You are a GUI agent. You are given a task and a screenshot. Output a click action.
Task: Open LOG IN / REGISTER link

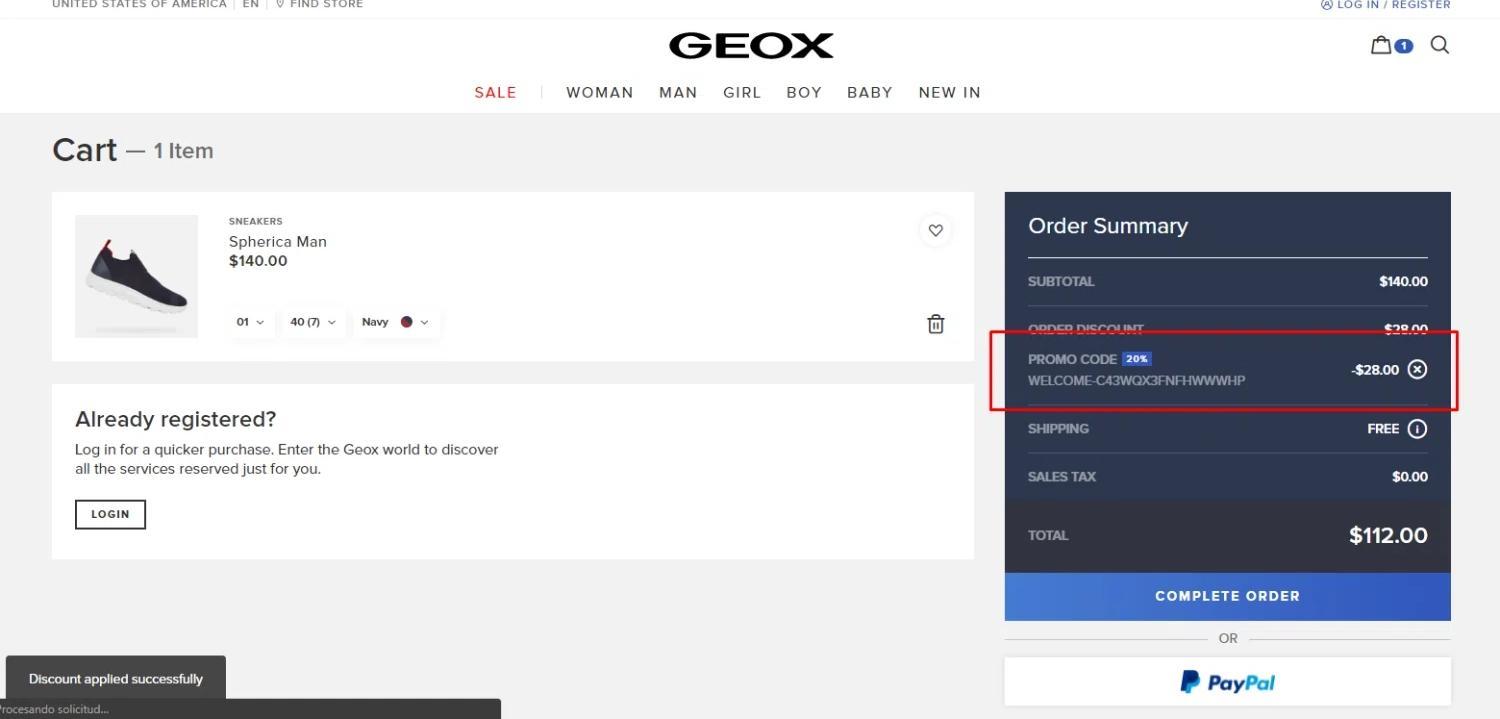coord(1386,5)
